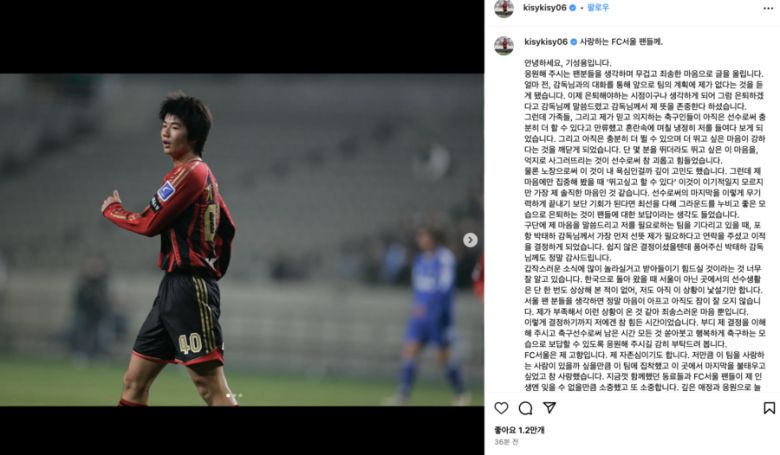The width and height of the screenshot is (780, 455).
Task: Click the profile avatar in the post header
Action: pos(504,8)
